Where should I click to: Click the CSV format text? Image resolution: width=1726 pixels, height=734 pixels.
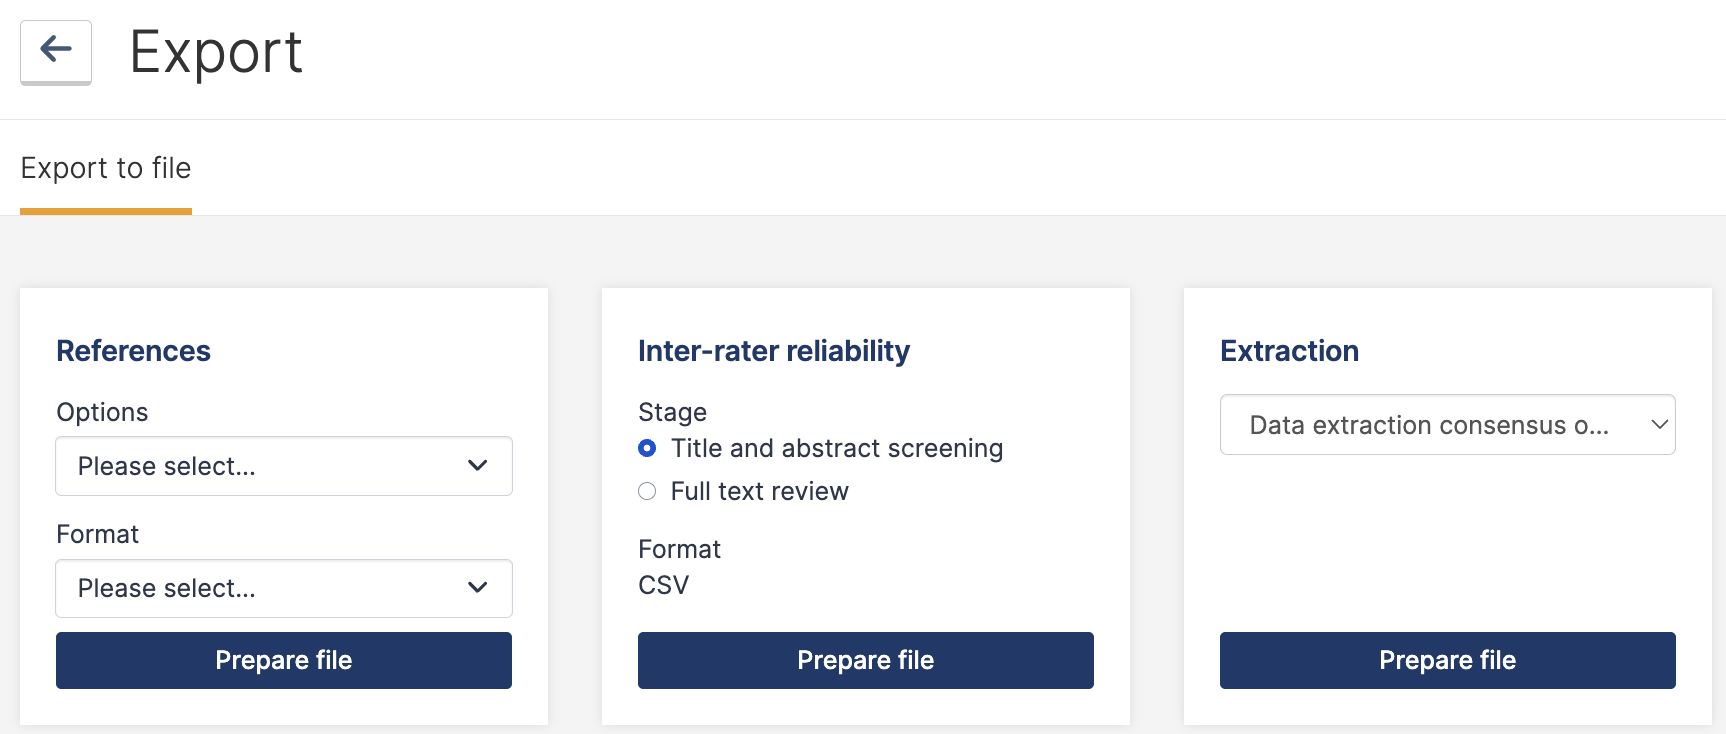coord(664,585)
